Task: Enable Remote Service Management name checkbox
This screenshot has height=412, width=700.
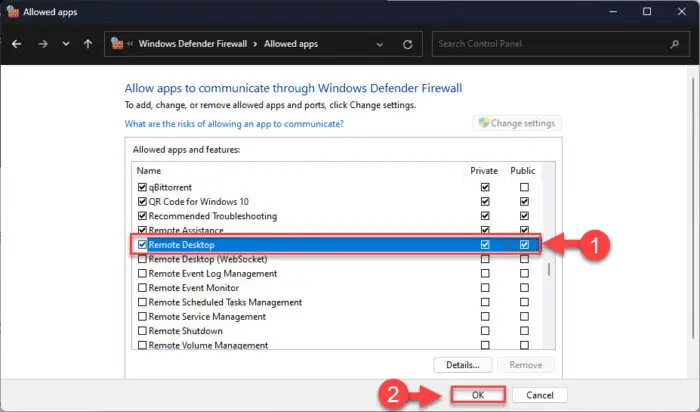Action: [142, 316]
